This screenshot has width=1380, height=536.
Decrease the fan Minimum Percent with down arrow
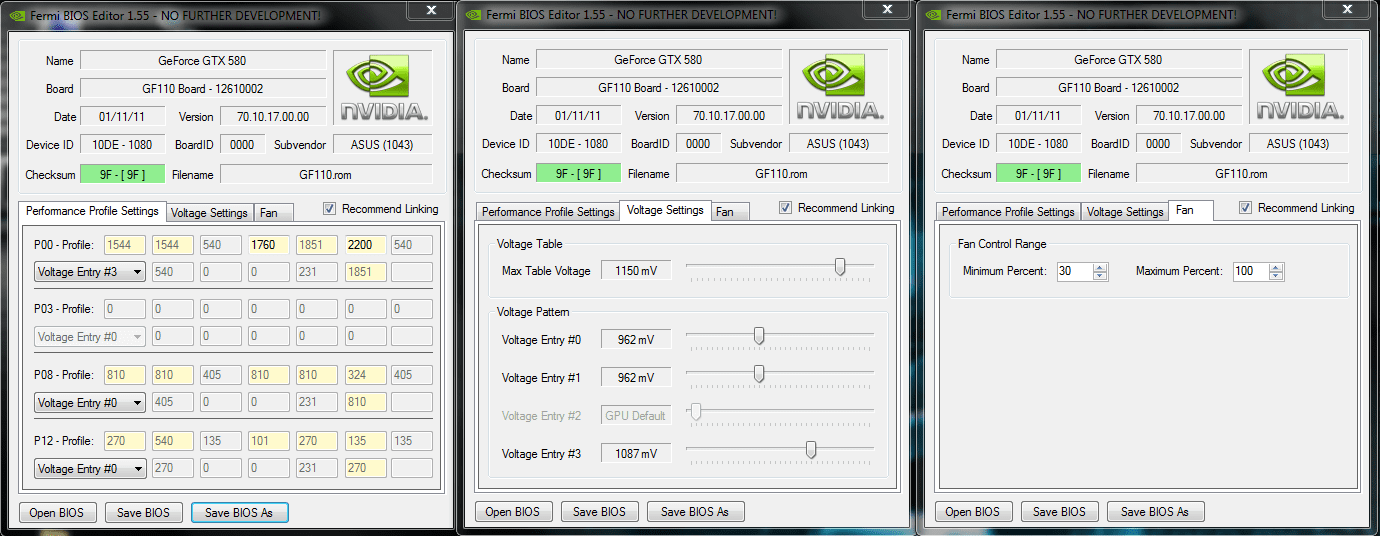(1100, 275)
